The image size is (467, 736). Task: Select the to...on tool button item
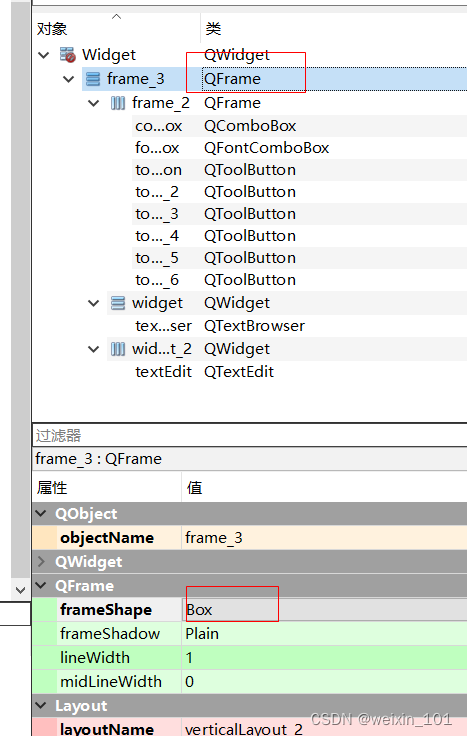click(159, 170)
